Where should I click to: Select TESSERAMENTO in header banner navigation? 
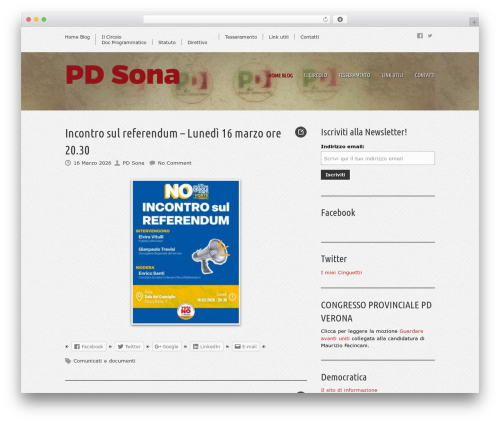click(354, 75)
